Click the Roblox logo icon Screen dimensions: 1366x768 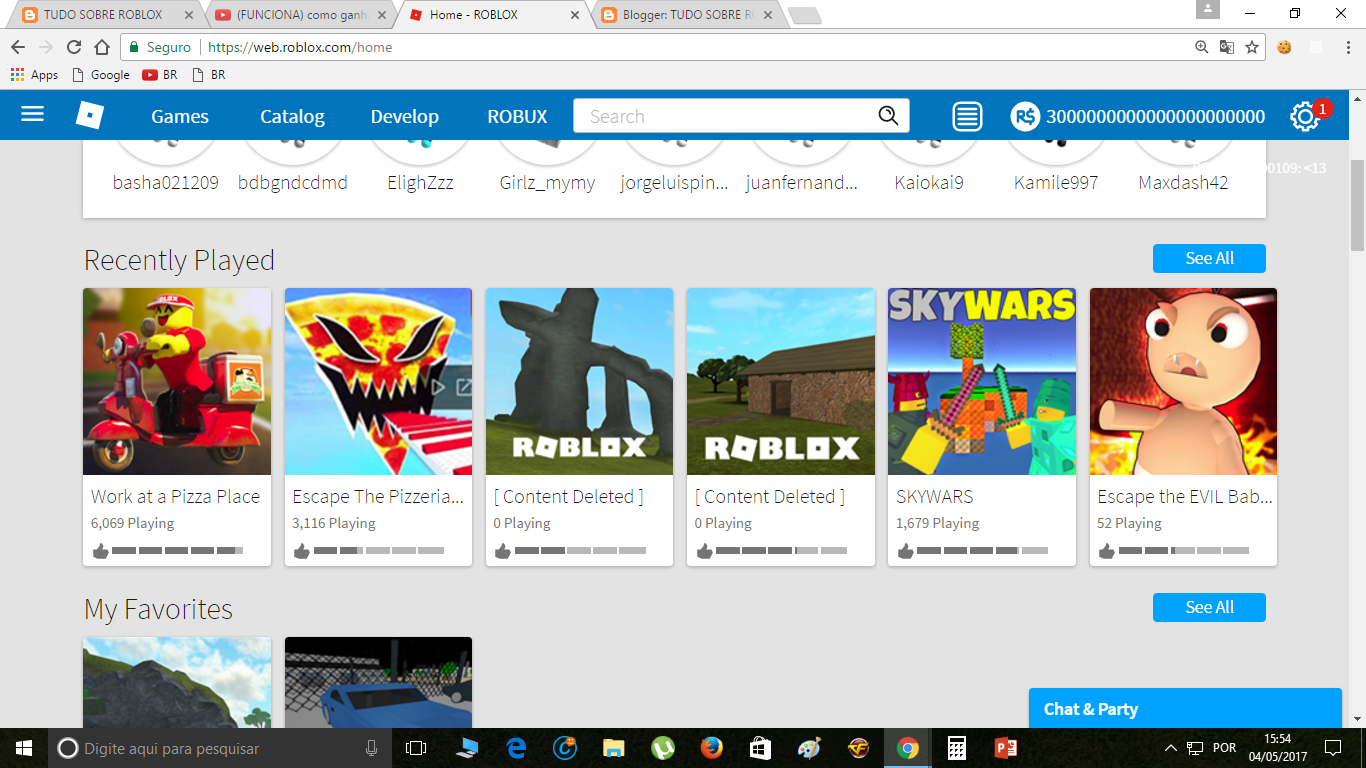(90, 115)
